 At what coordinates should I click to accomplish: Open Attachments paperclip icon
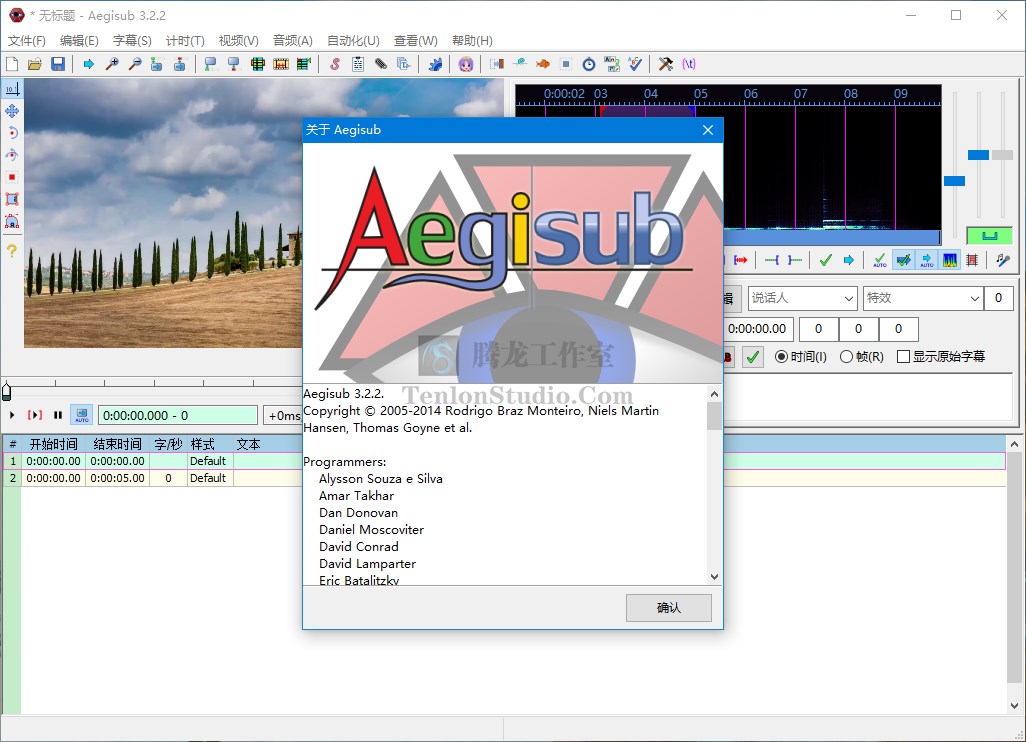[381, 63]
